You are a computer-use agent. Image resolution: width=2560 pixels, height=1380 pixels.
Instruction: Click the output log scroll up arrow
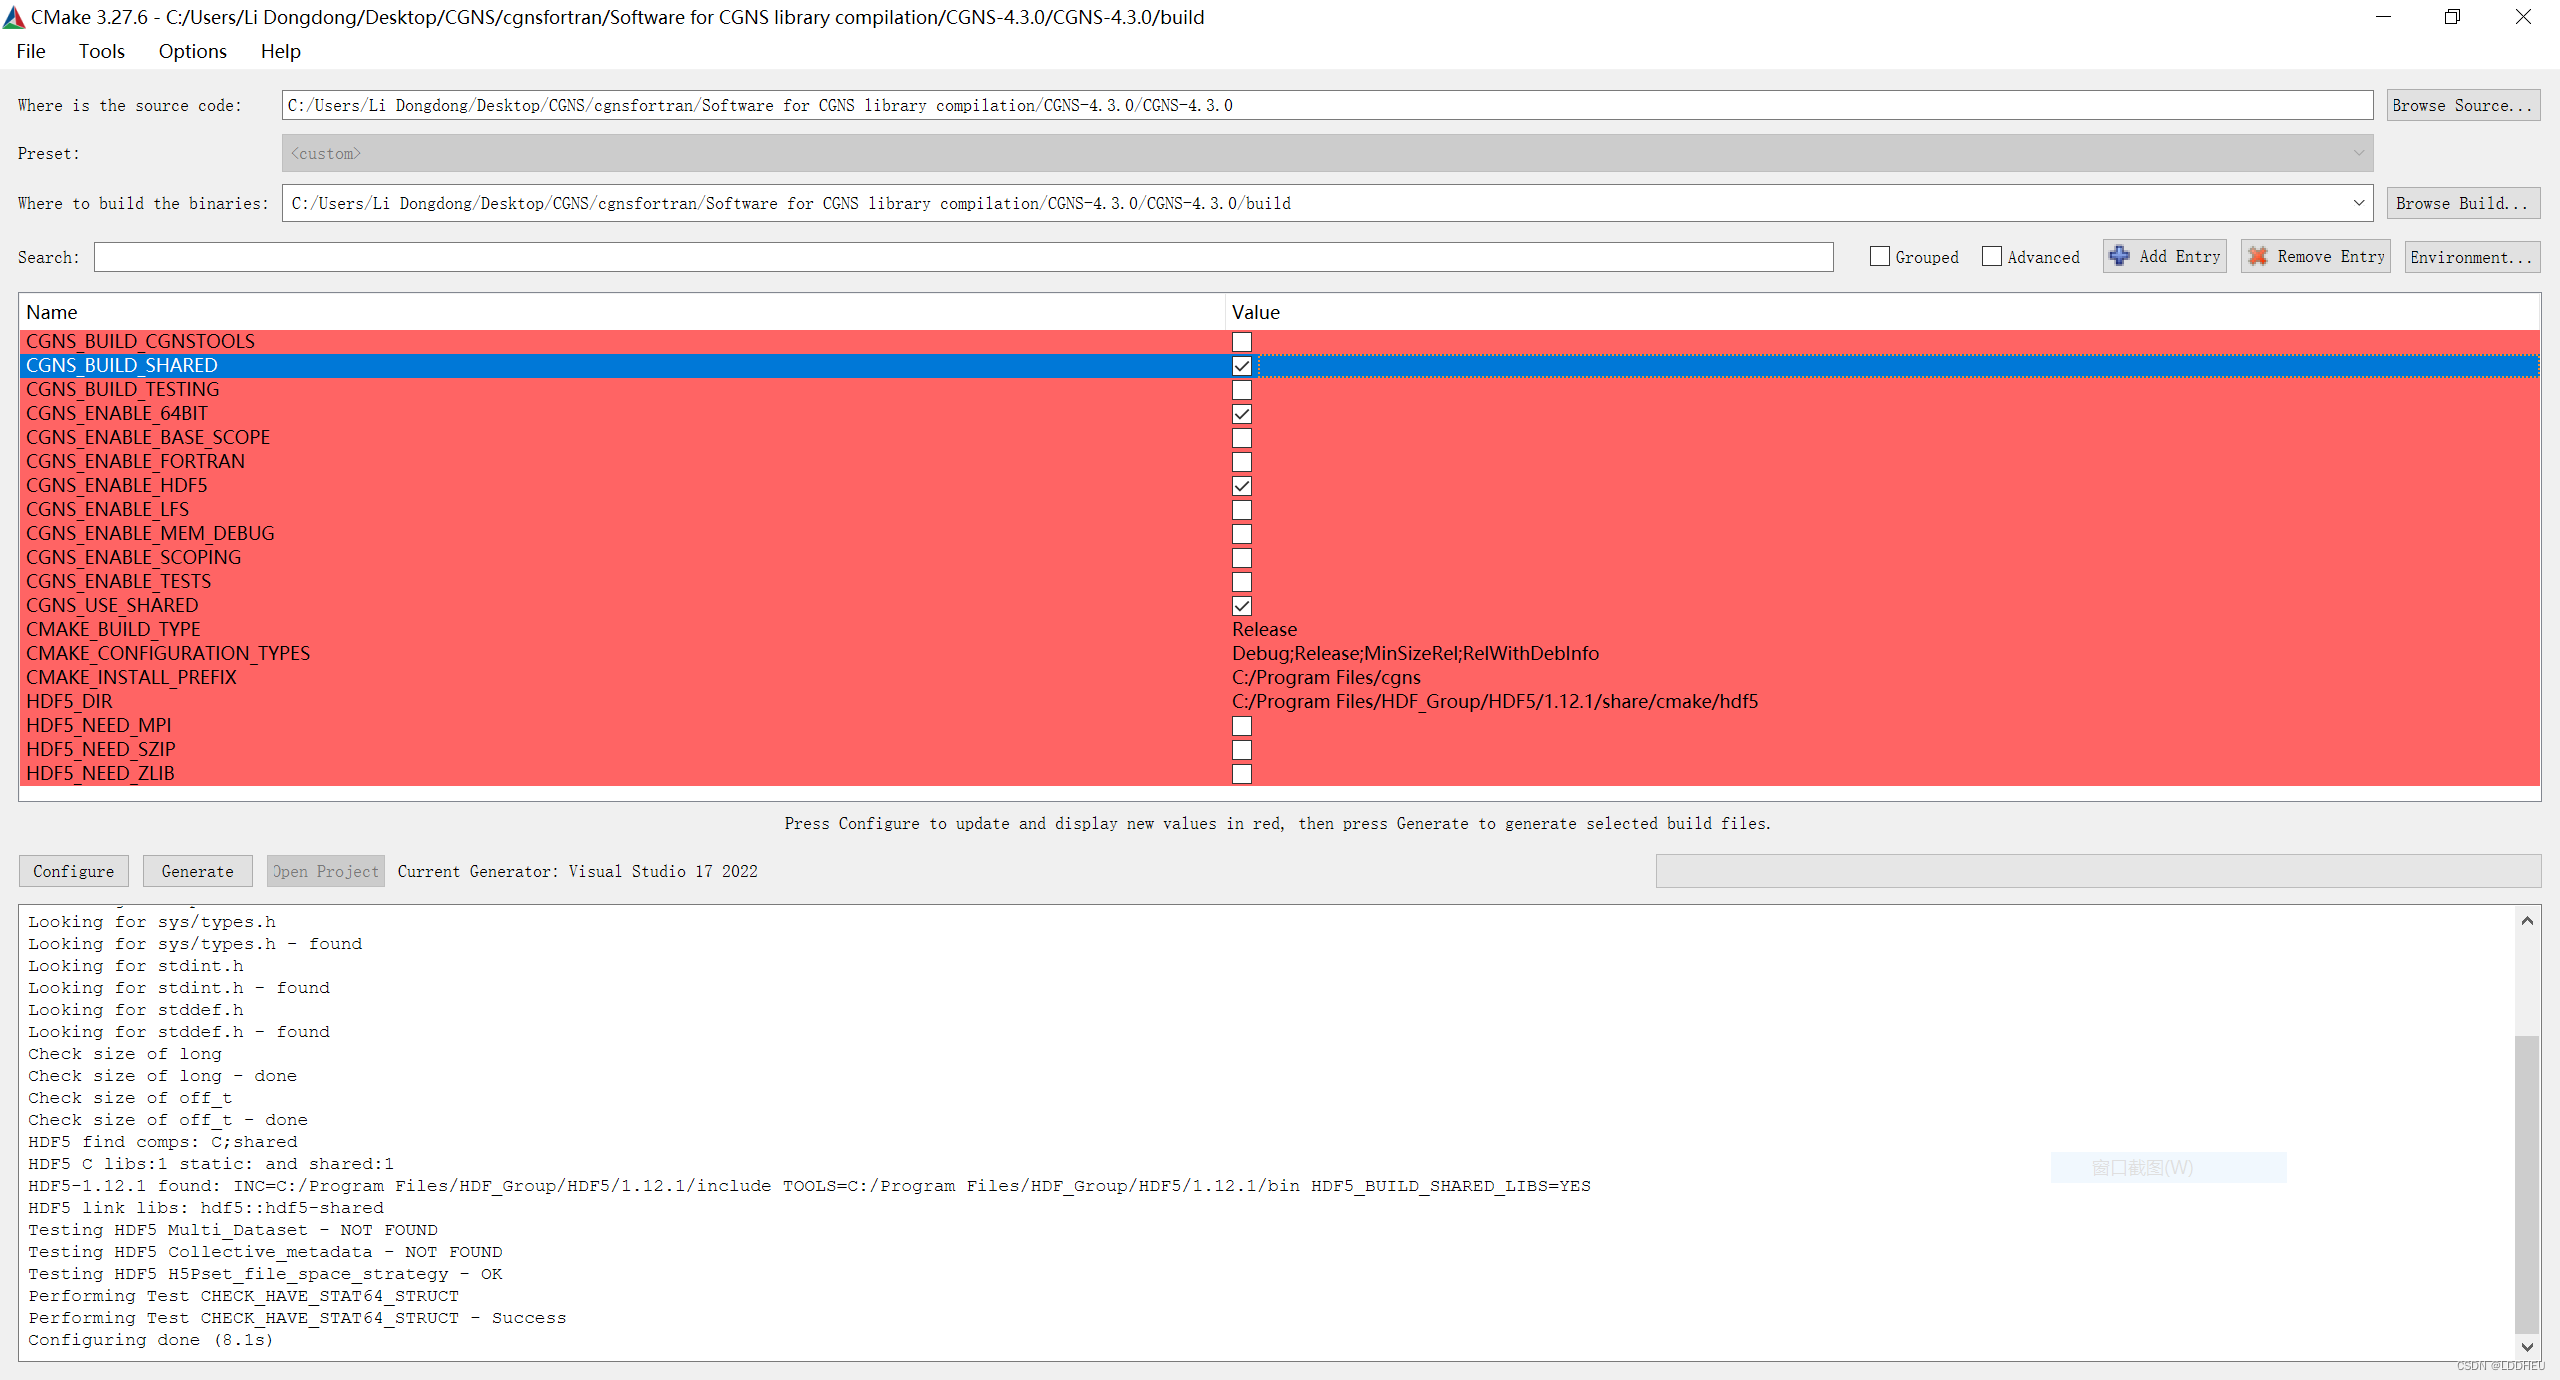(x=2527, y=920)
